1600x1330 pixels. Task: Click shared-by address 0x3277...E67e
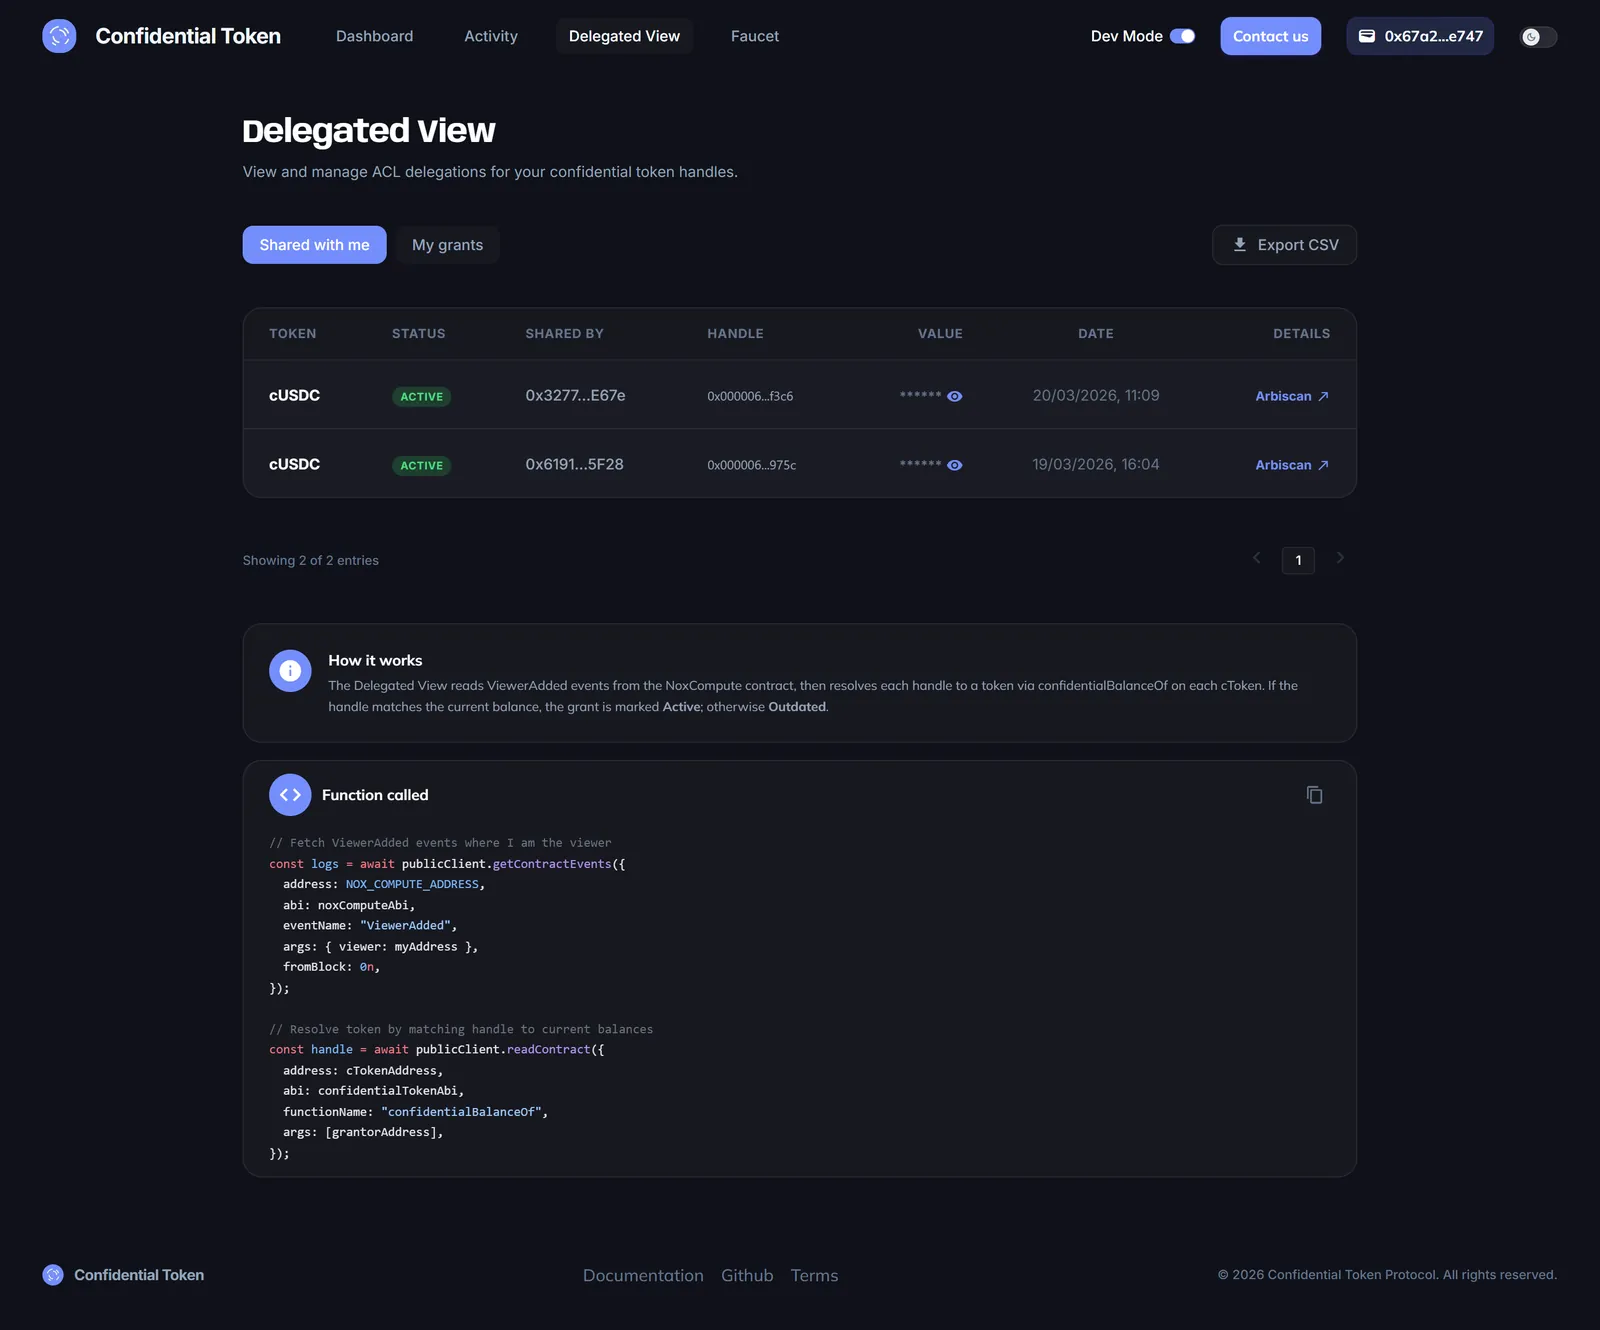[x=575, y=396]
